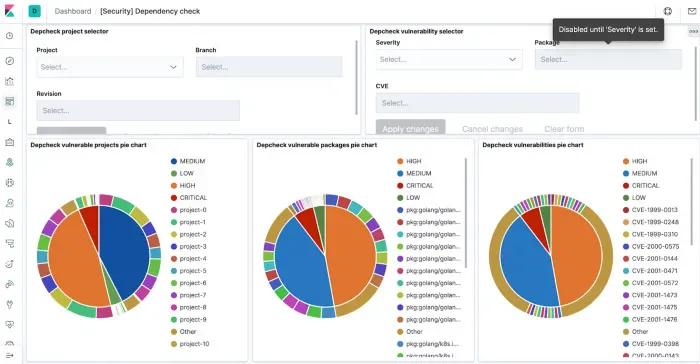
Task: Open the D space avatar menu
Action: 34,11
